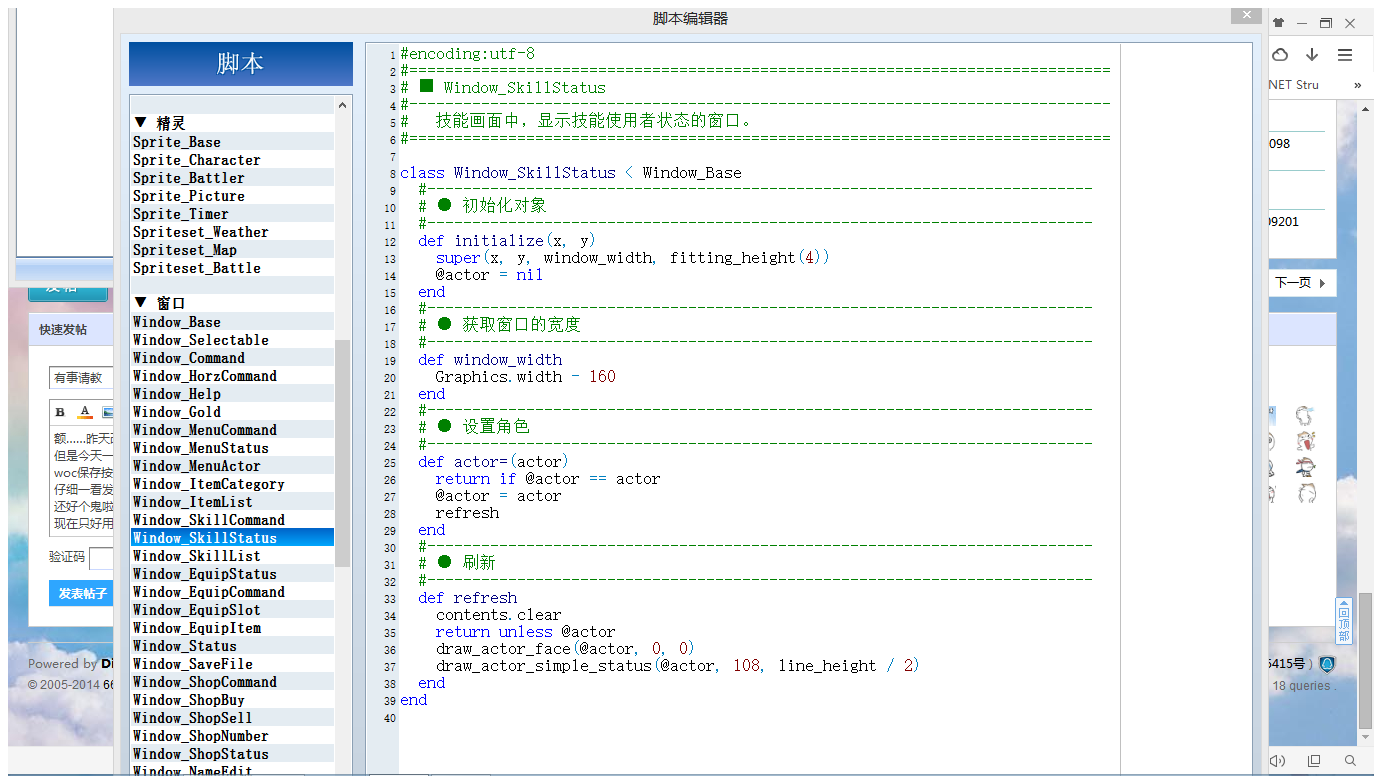1382x784 pixels.
Task: Select Sprite_Battler script entry
Action: coord(232,178)
